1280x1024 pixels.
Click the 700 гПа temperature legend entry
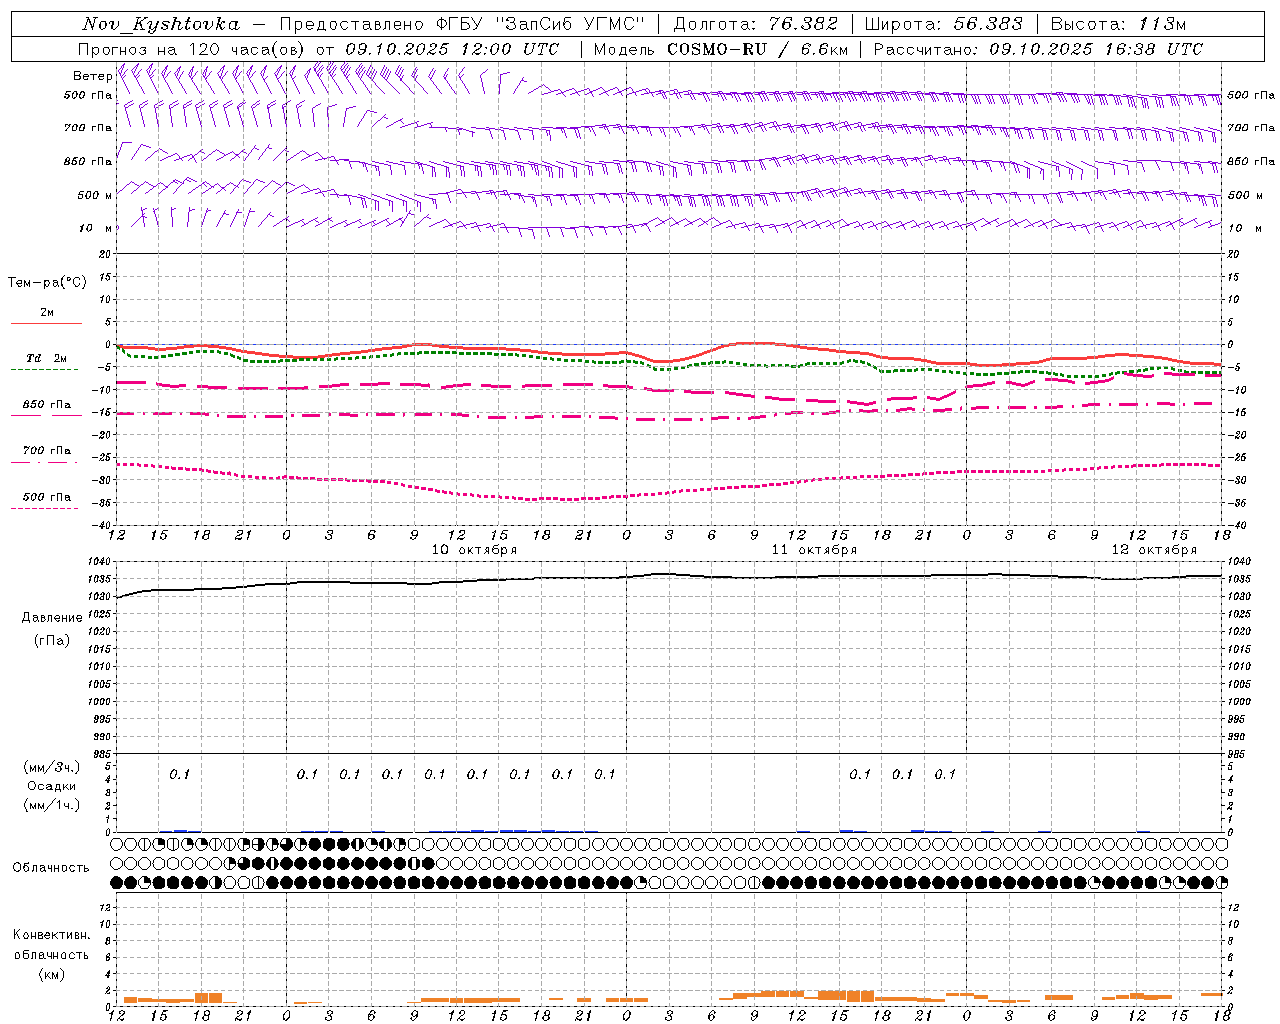[46, 451]
